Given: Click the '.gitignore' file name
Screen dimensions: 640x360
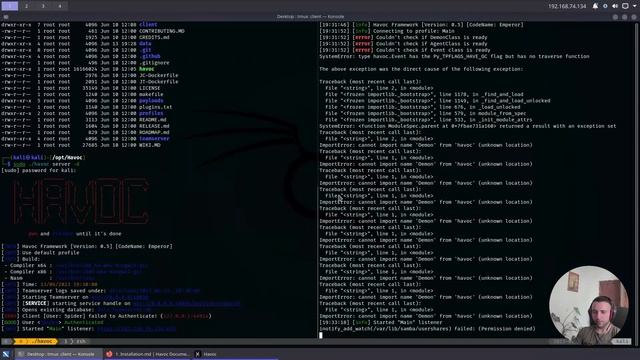Looking at the screenshot, I should [154, 63].
